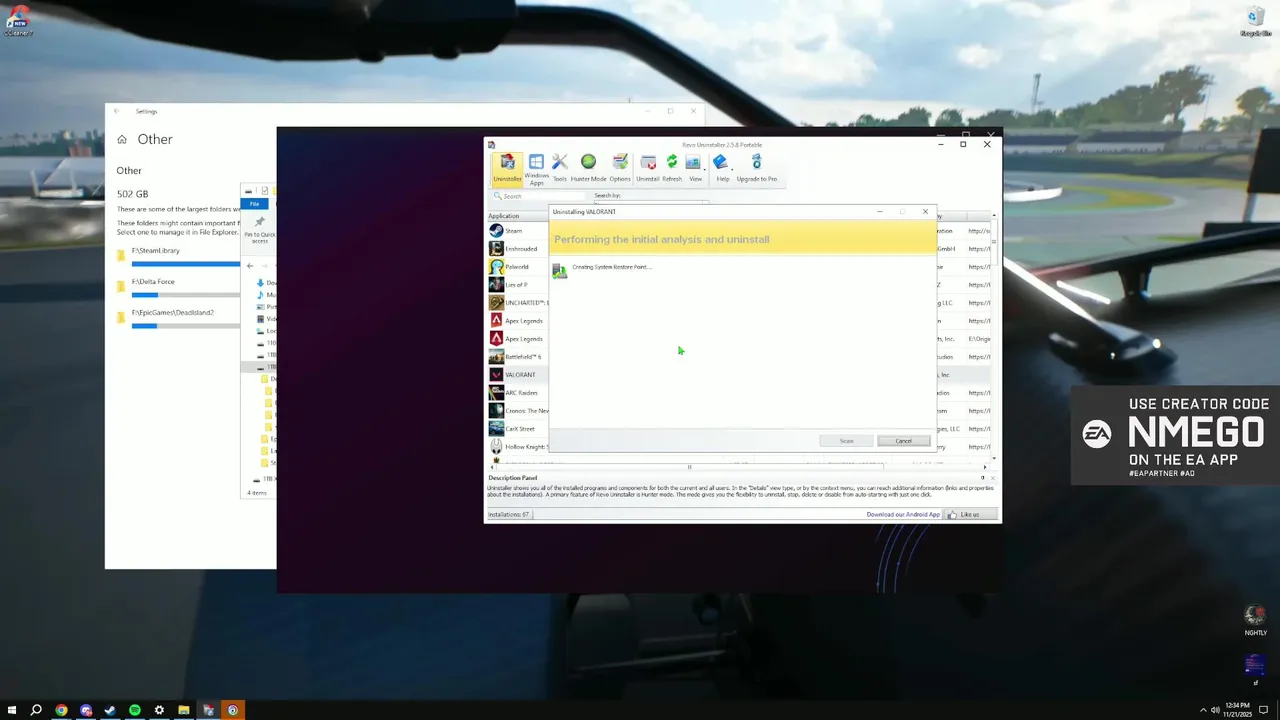Activate Hunter Mode in Revo toolbar

point(588,167)
